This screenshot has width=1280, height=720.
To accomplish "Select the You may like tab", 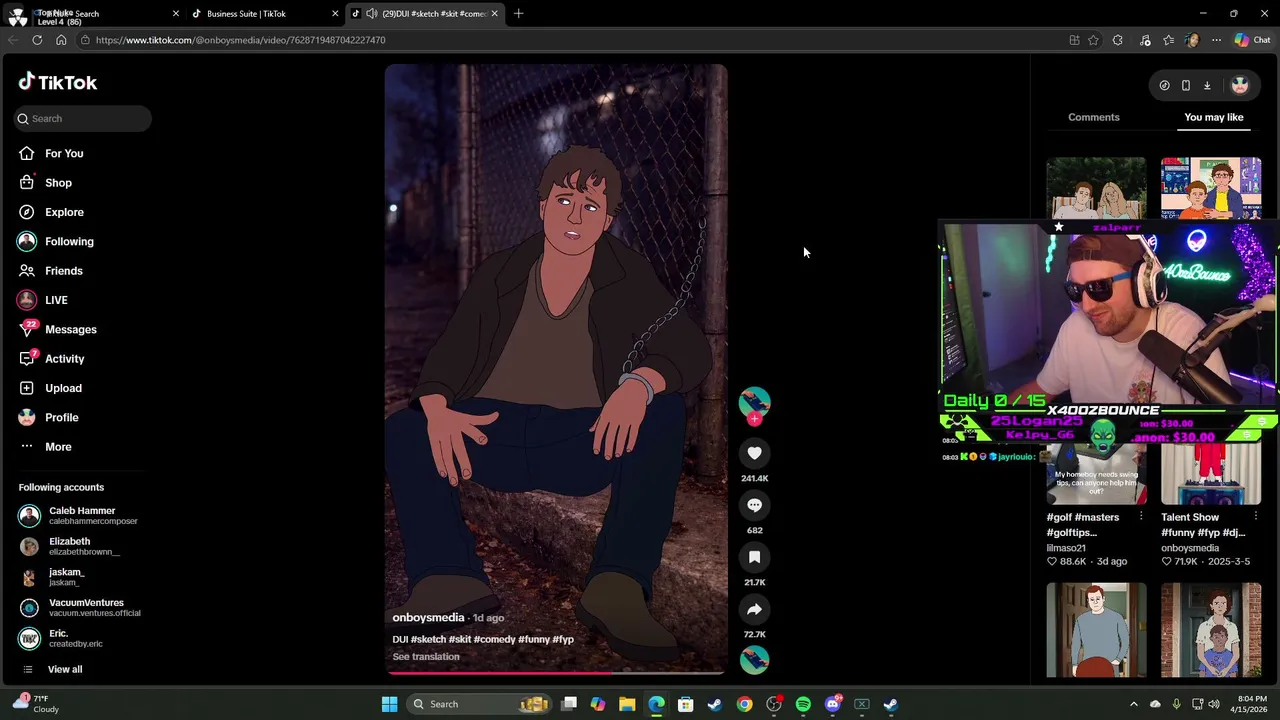I will [x=1214, y=117].
